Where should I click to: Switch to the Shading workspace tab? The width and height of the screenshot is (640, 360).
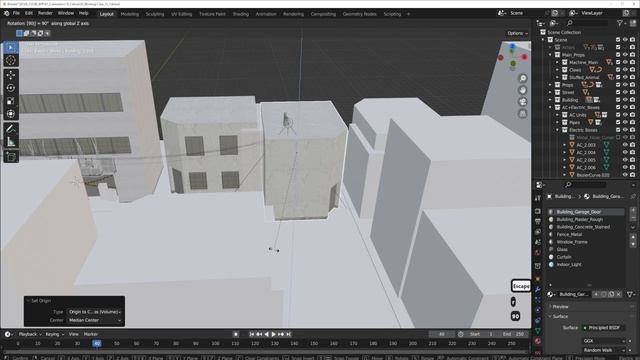(x=240, y=14)
